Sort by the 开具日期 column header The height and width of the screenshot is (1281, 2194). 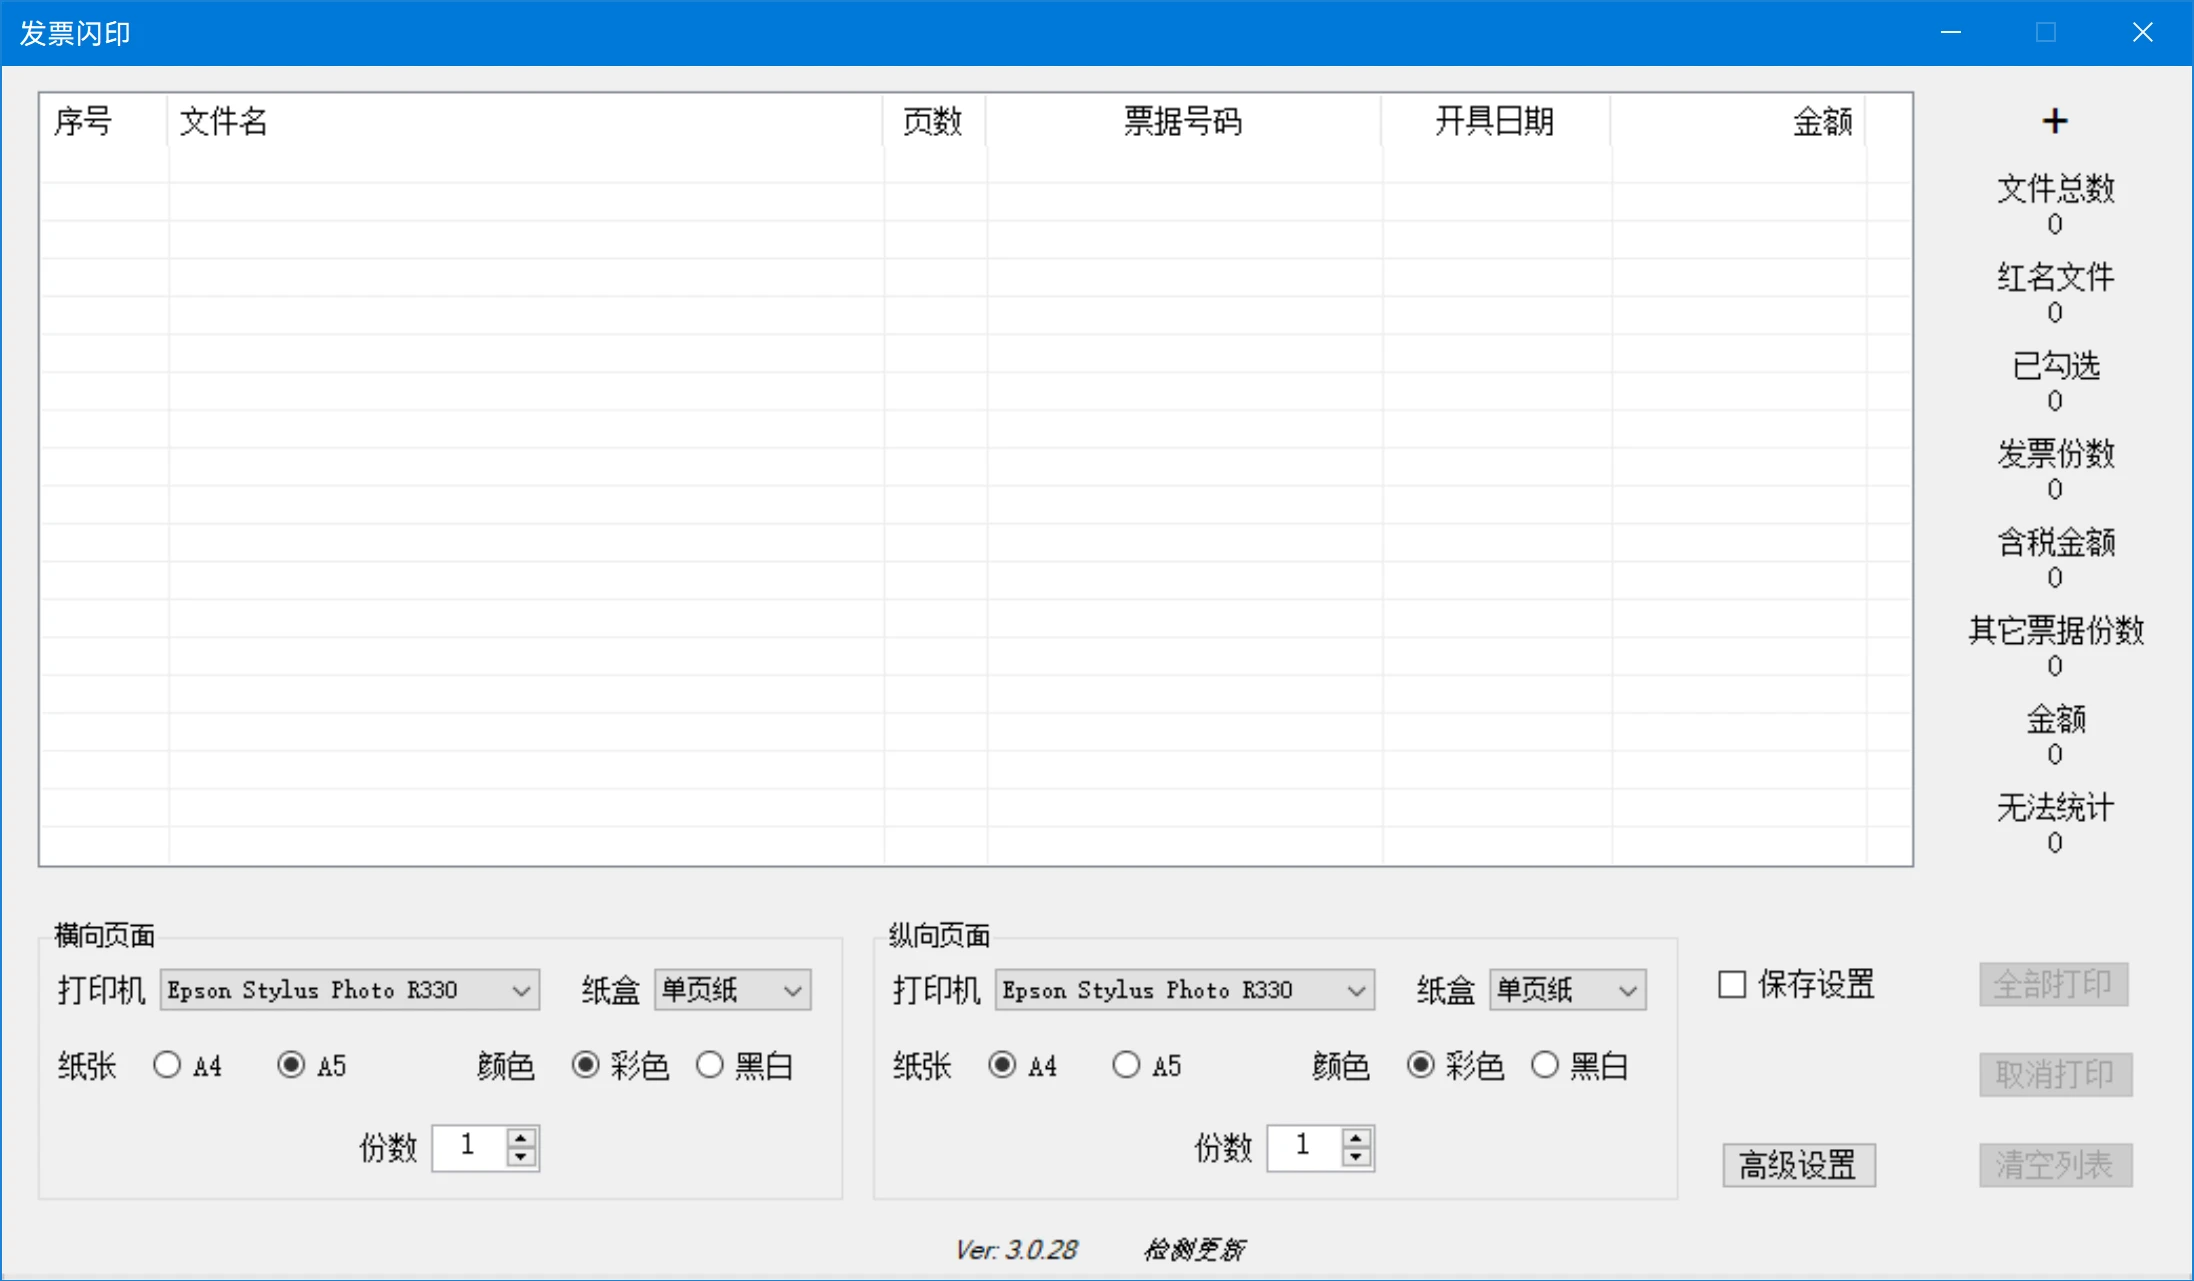pyautogui.click(x=1496, y=121)
